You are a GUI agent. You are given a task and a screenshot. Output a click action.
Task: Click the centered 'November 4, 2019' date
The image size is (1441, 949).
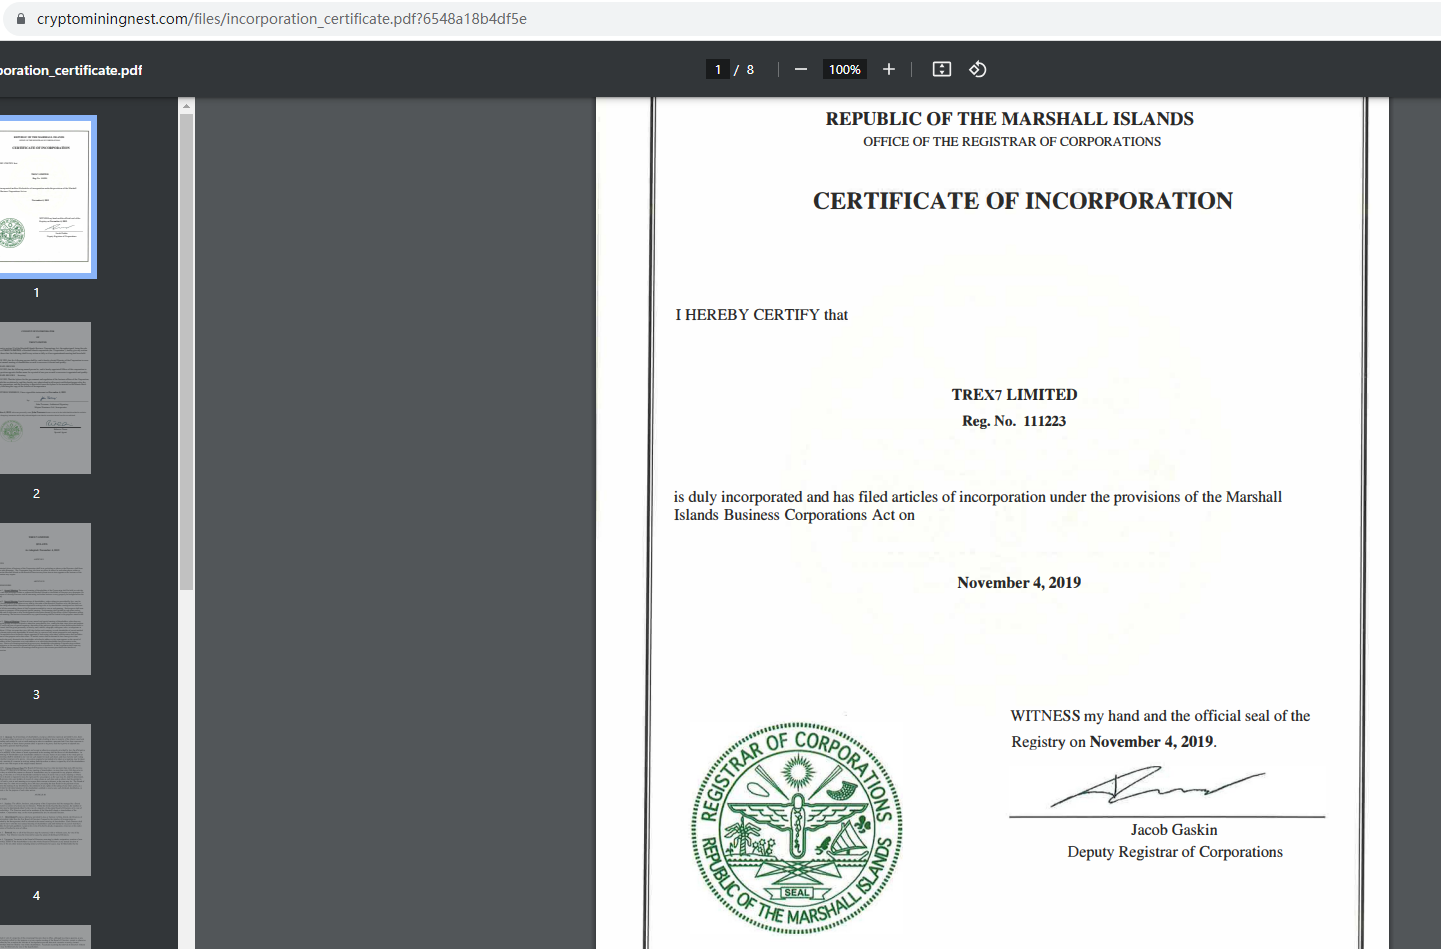pos(1019,583)
